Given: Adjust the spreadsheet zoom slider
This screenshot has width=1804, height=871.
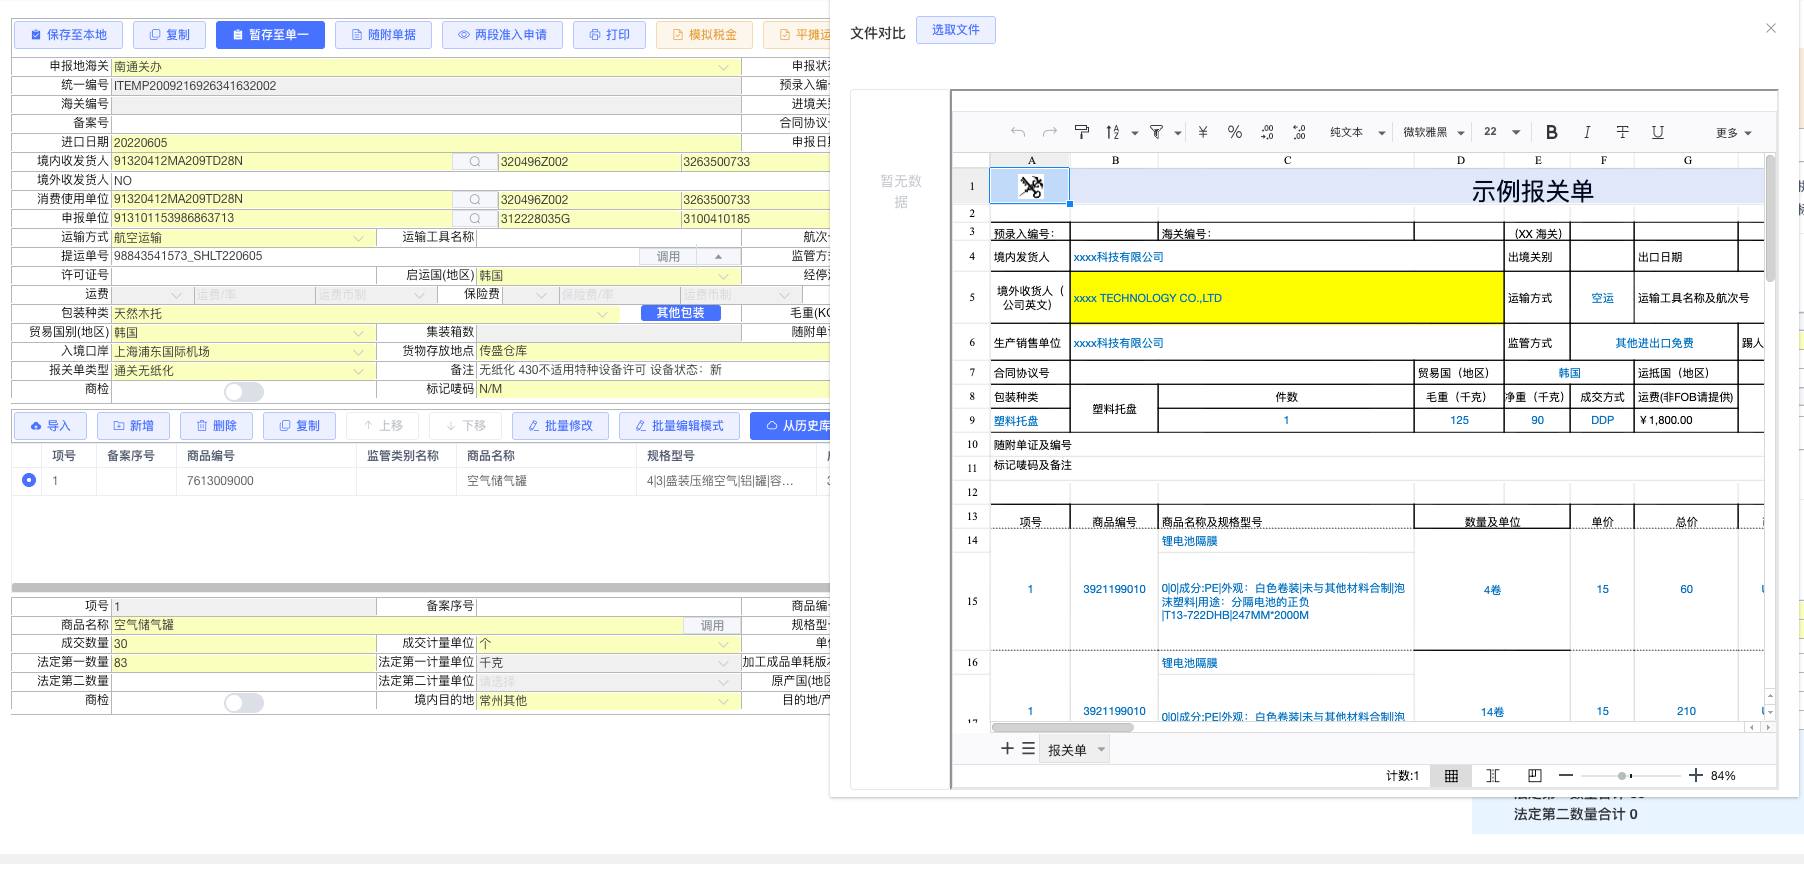Looking at the screenshot, I should [x=1622, y=776].
